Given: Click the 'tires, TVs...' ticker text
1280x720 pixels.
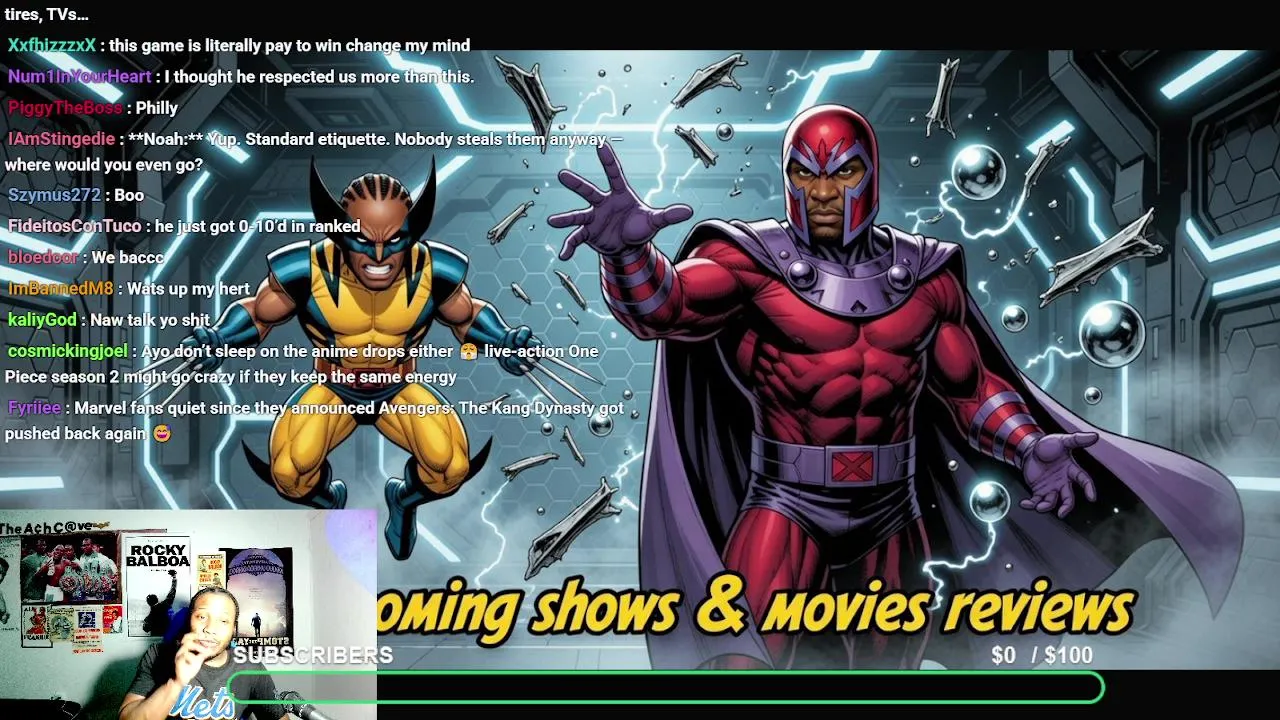Looking at the screenshot, I should point(46,14).
